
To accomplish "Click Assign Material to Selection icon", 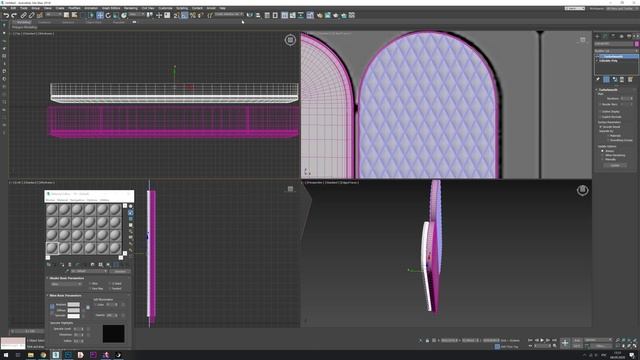I will pyautogui.click(x=62, y=264).
